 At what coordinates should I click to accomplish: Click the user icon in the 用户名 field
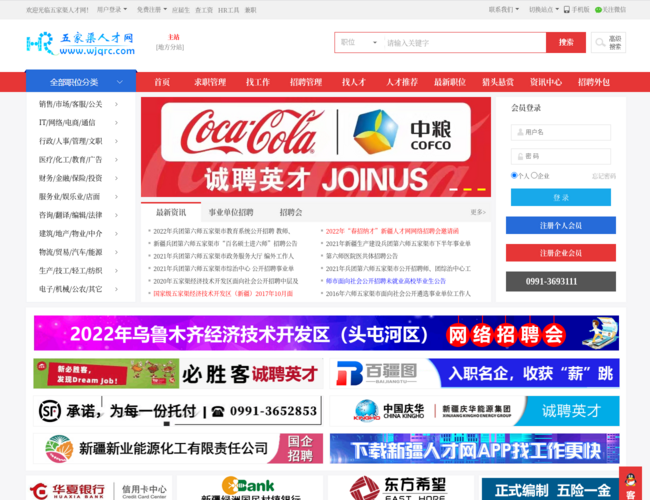coord(520,132)
